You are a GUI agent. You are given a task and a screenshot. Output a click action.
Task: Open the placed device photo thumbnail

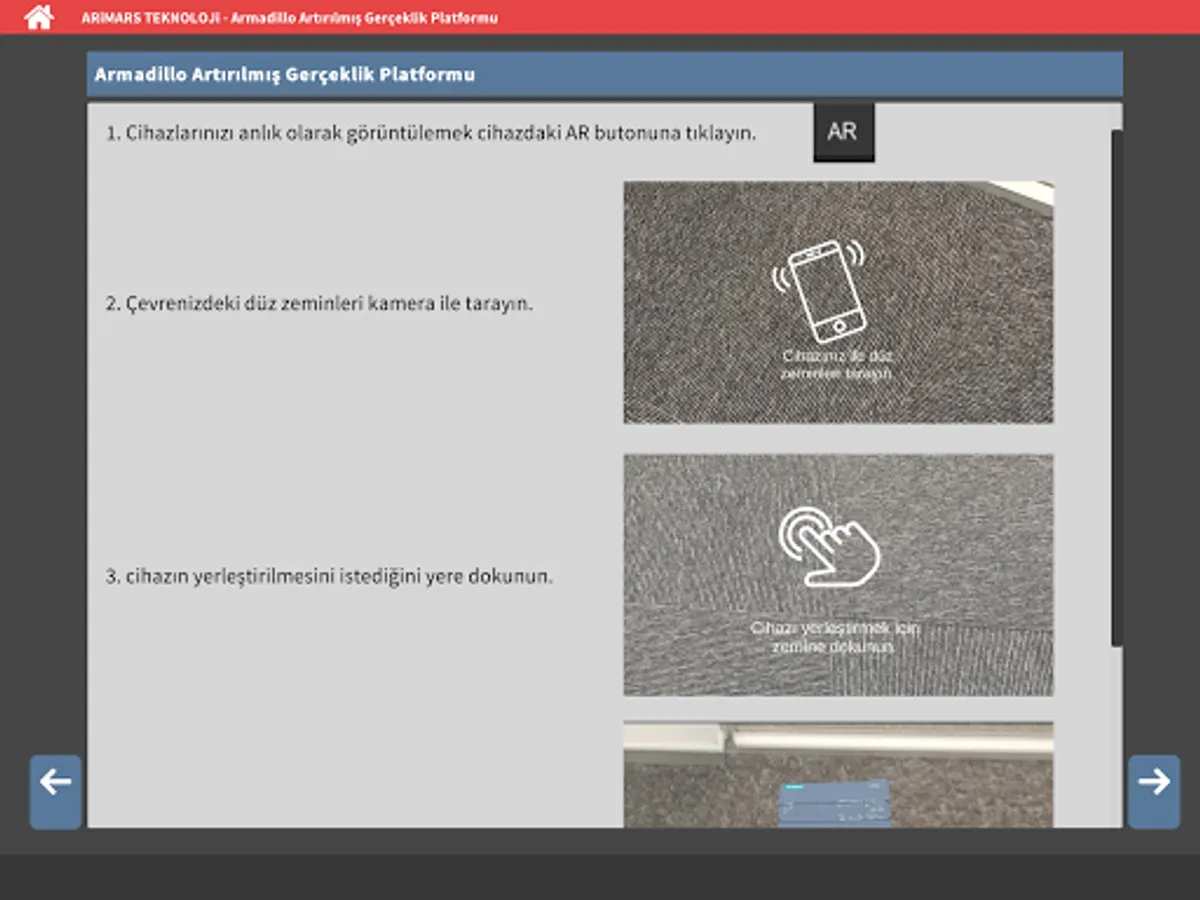tap(838, 774)
